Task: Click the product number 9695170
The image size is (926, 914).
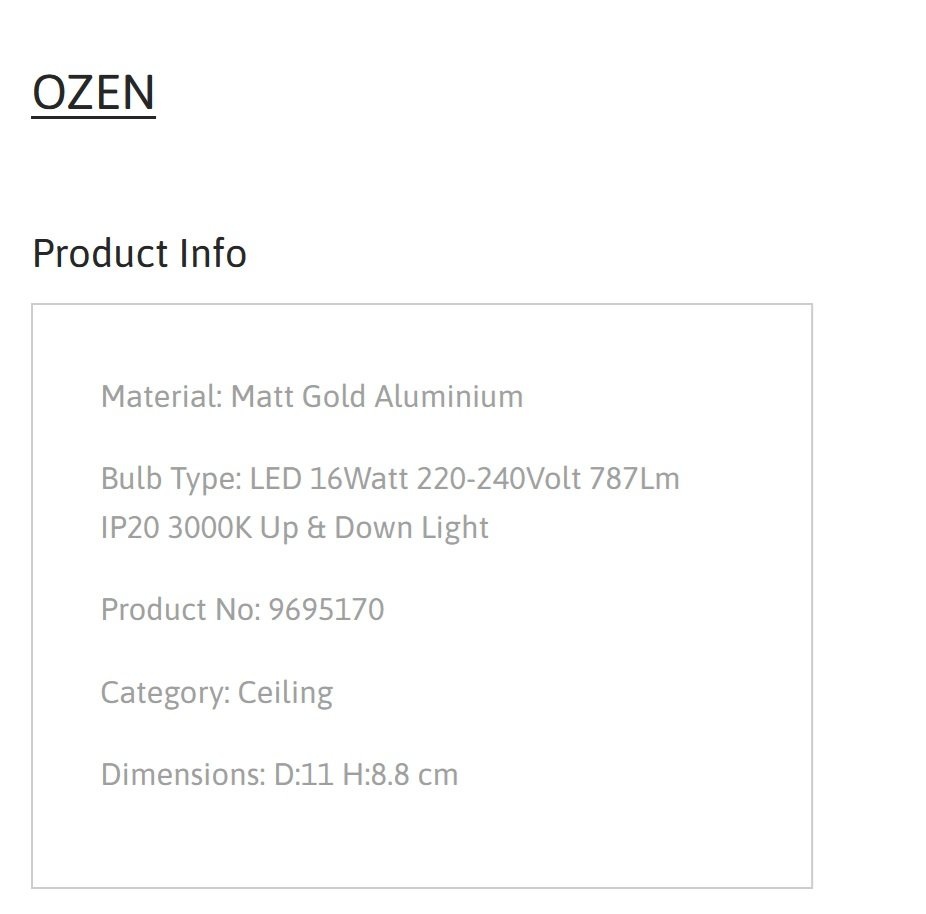Action: click(327, 609)
